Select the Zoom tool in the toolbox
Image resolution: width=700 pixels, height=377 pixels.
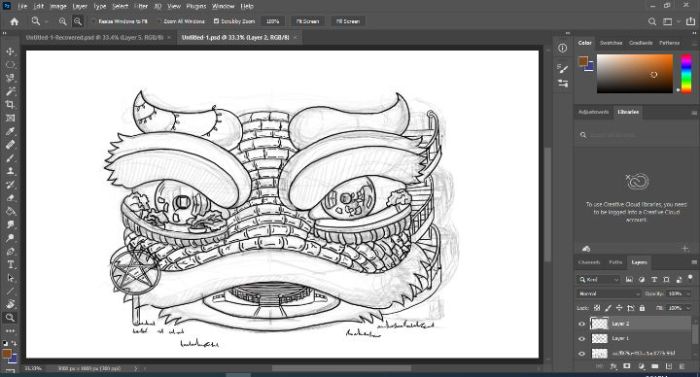pyautogui.click(x=10, y=318)
